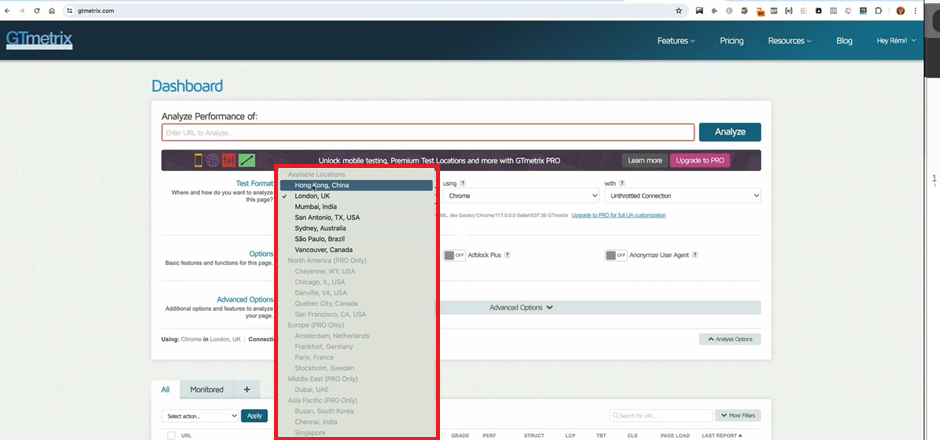Image resolution: width=940 pixels, height=440 pixels.
Task: Open the Chrome three-dot menu
Action: coord(915,11)
